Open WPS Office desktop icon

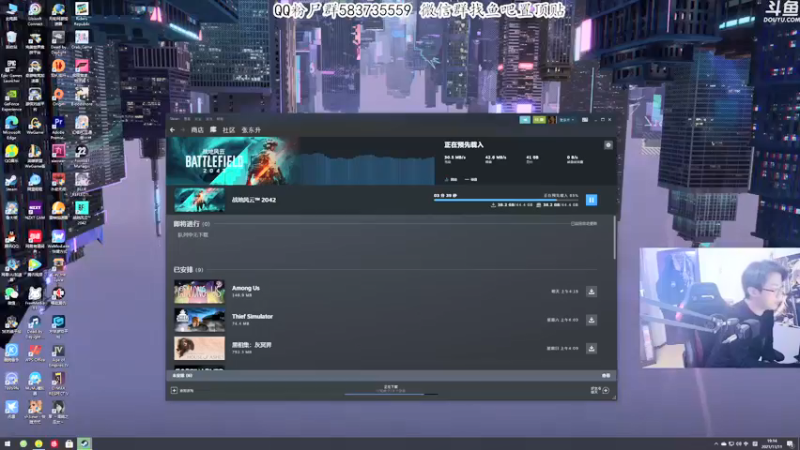[x=35, y=353]
